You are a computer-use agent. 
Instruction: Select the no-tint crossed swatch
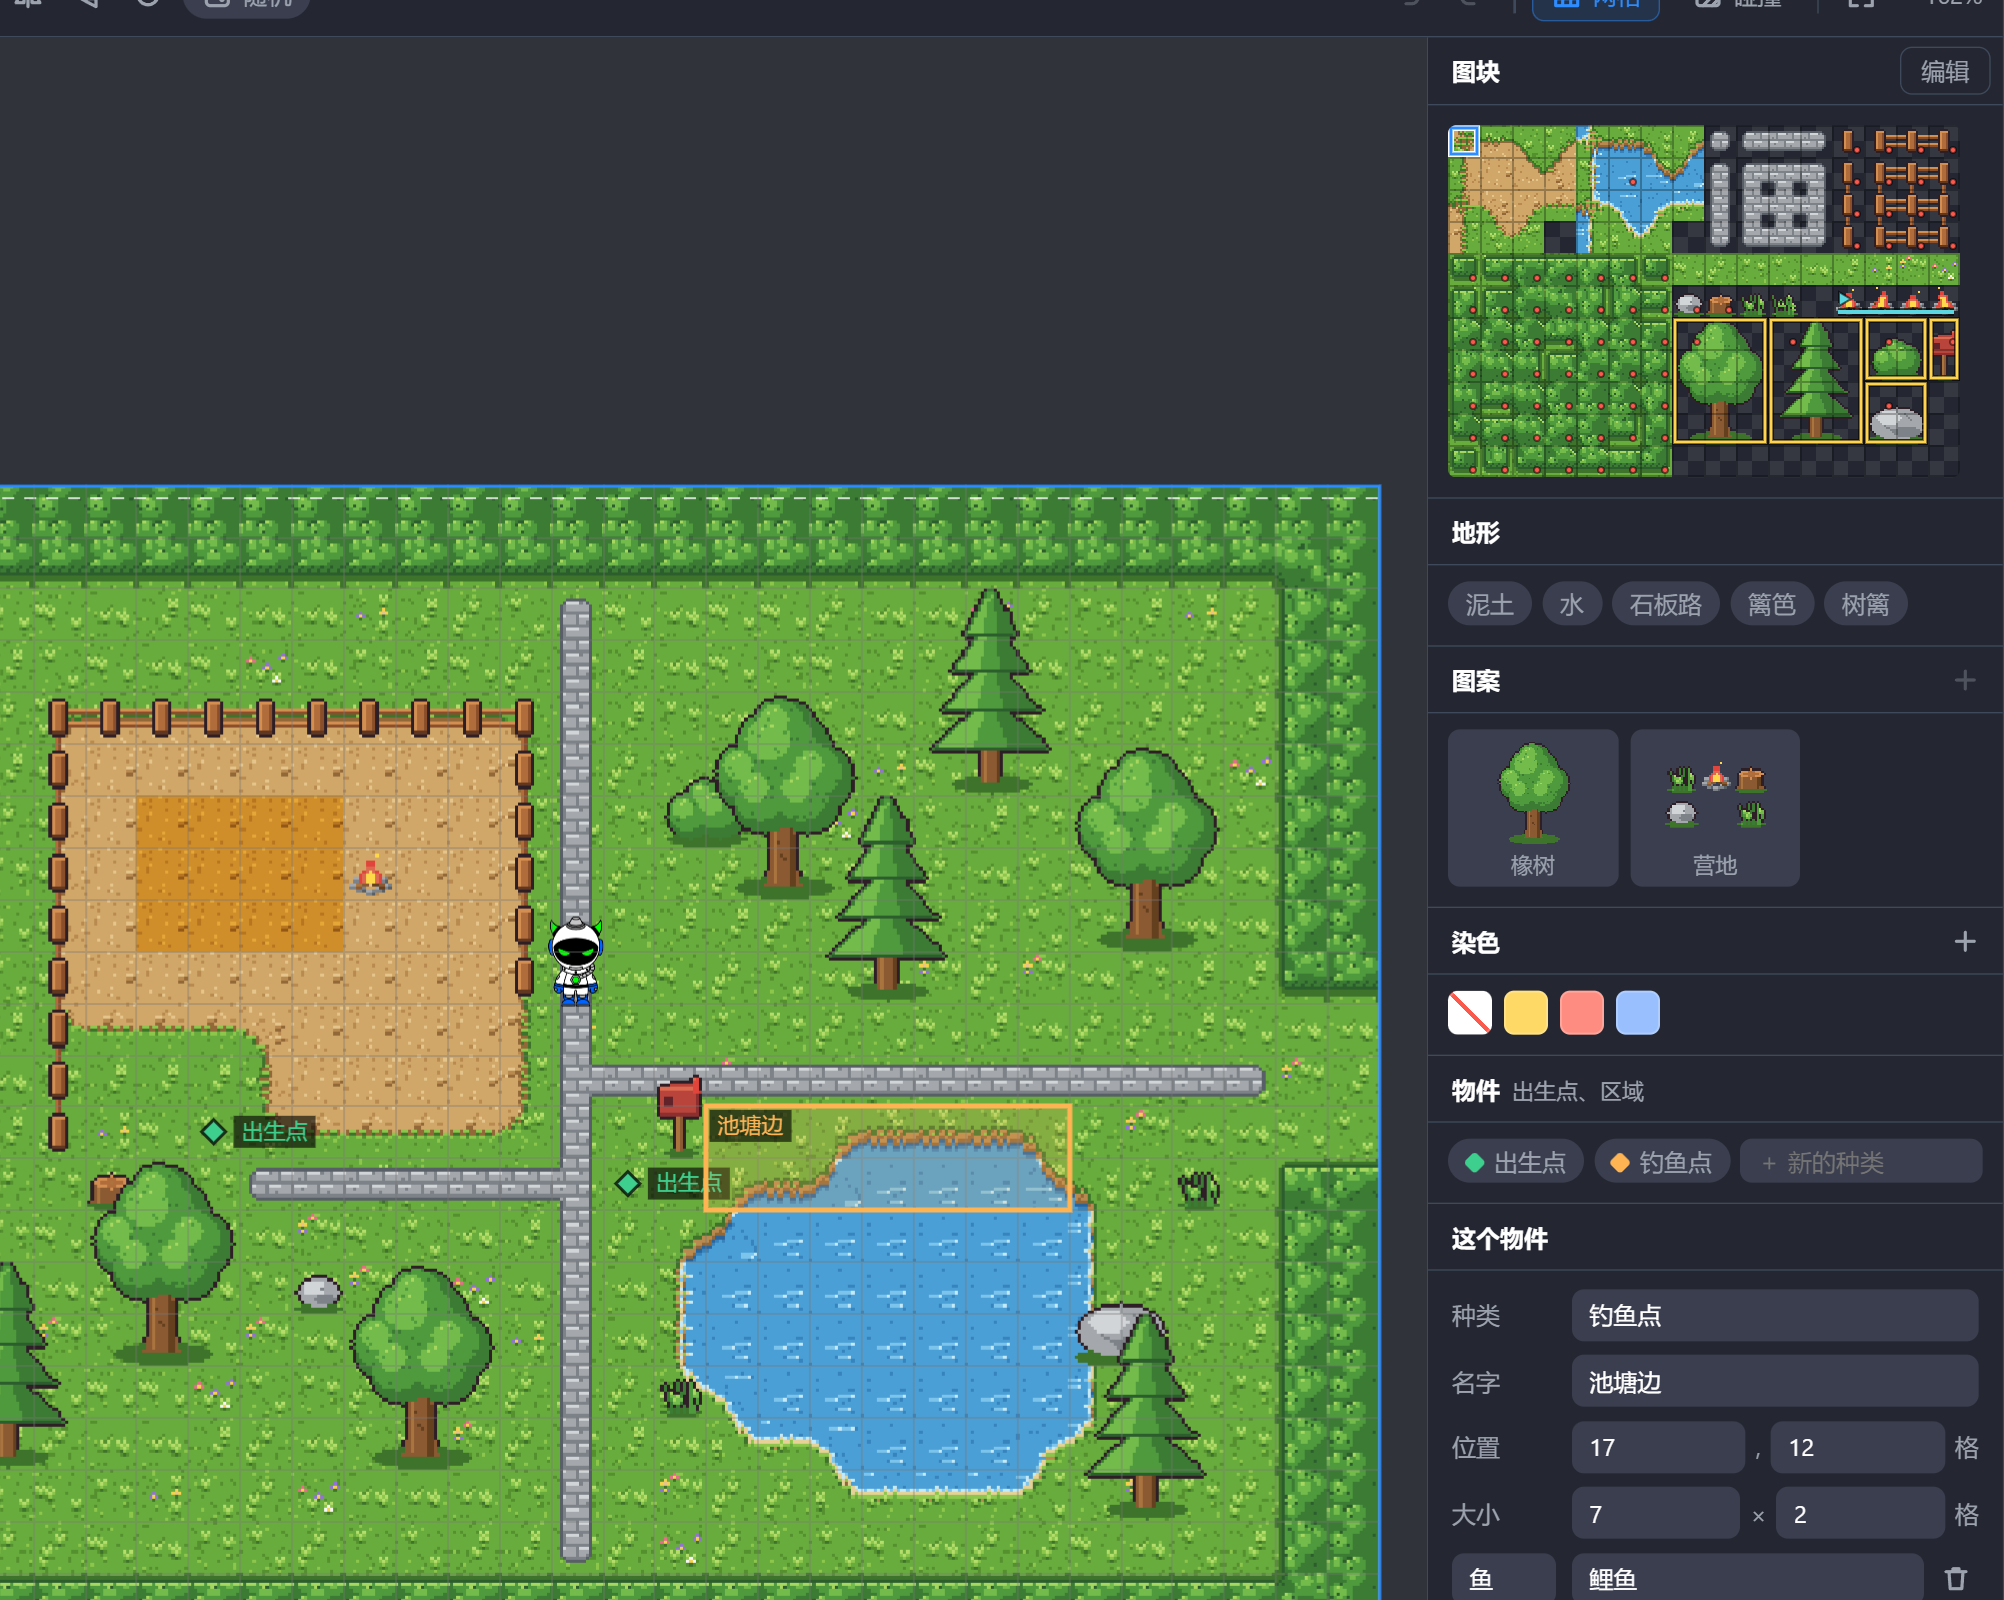tap(1470, 1013)
